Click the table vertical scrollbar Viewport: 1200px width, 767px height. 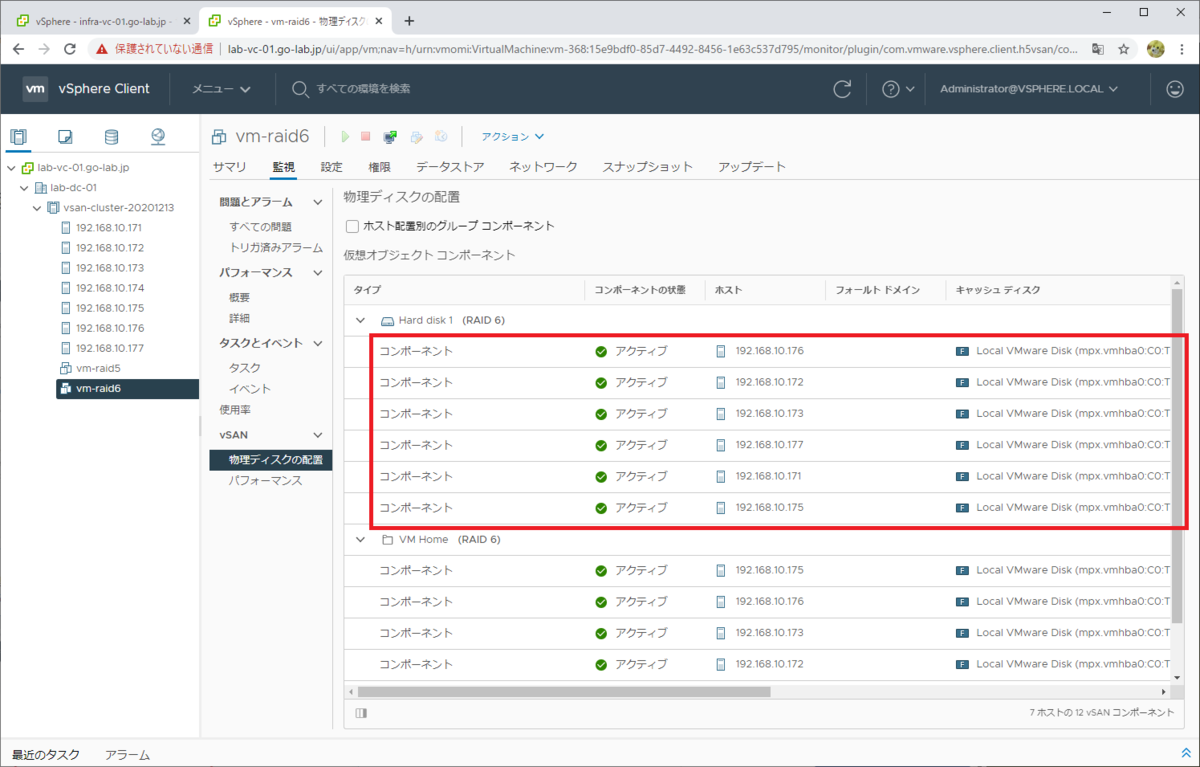[x=1176, y=456]
